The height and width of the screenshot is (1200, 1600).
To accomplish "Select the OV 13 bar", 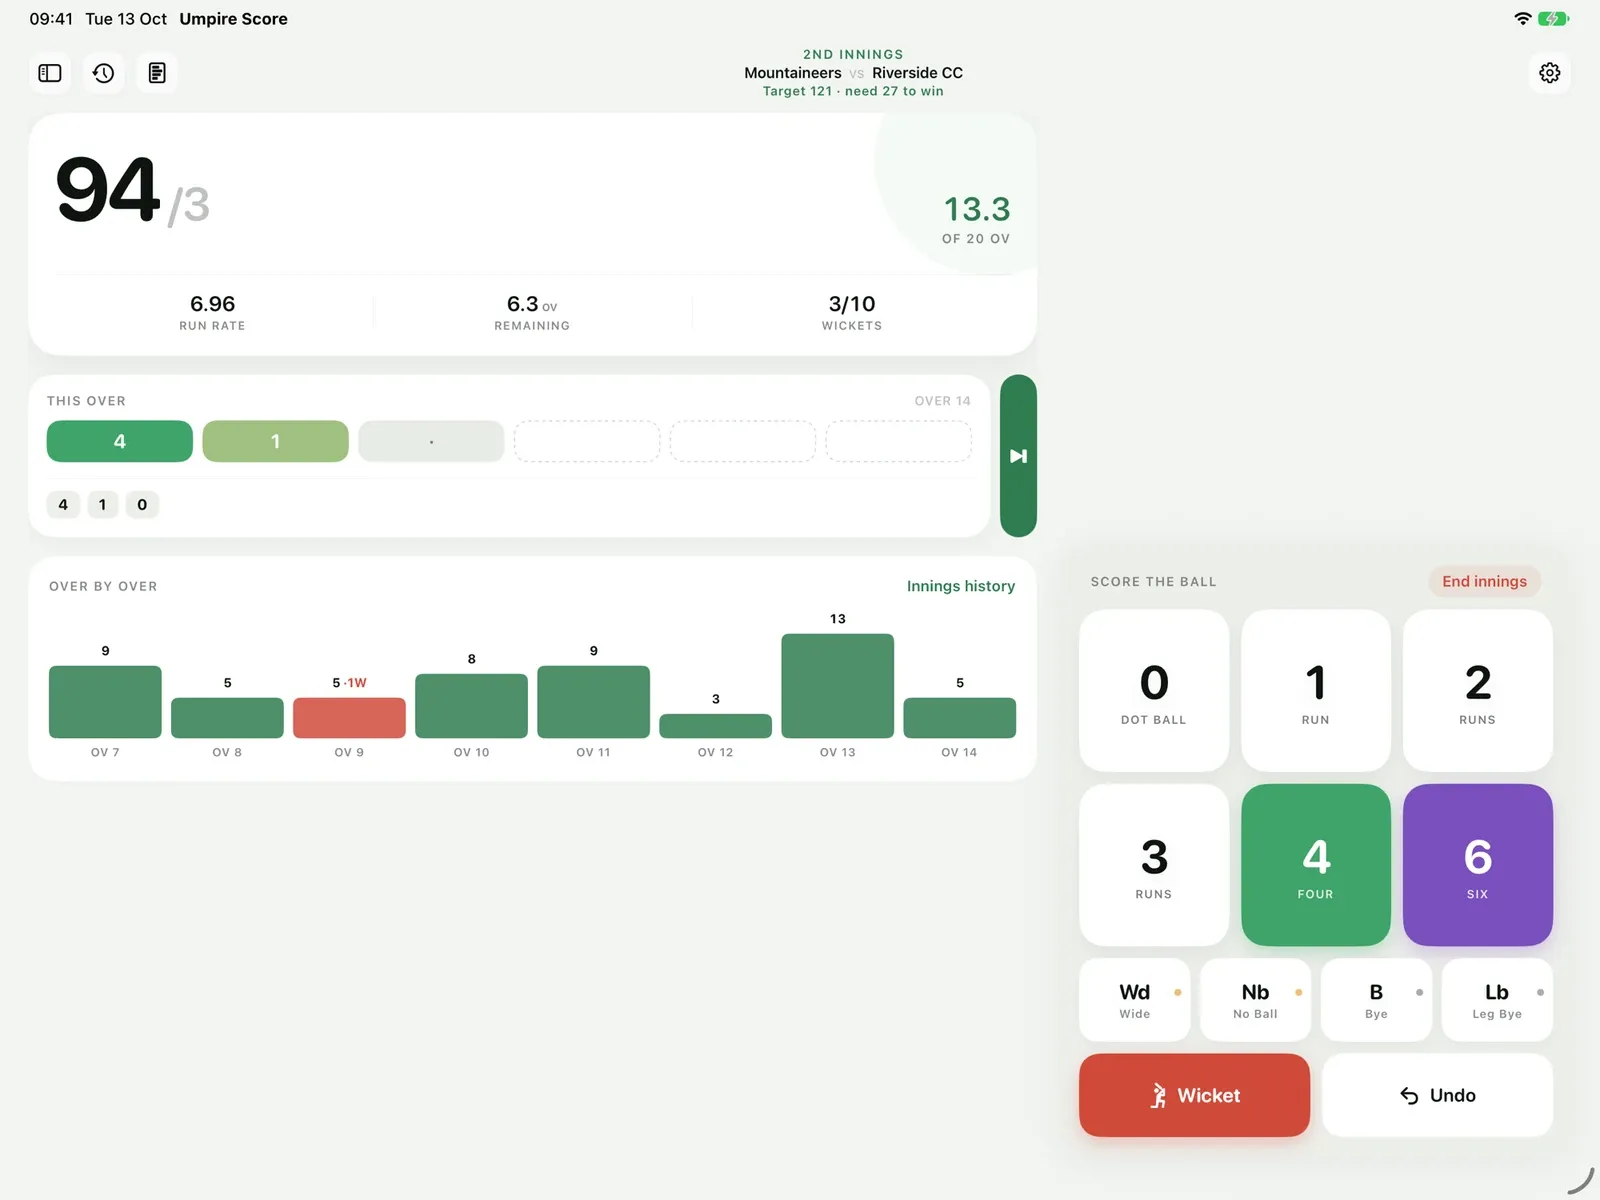I will [x=837, y=686].
